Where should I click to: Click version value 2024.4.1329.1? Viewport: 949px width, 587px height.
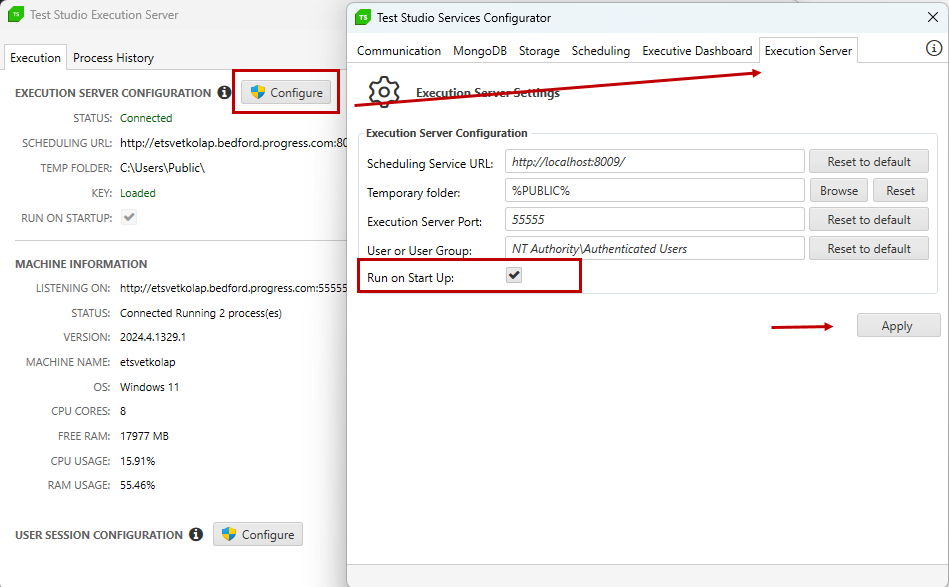coord(153,337)
